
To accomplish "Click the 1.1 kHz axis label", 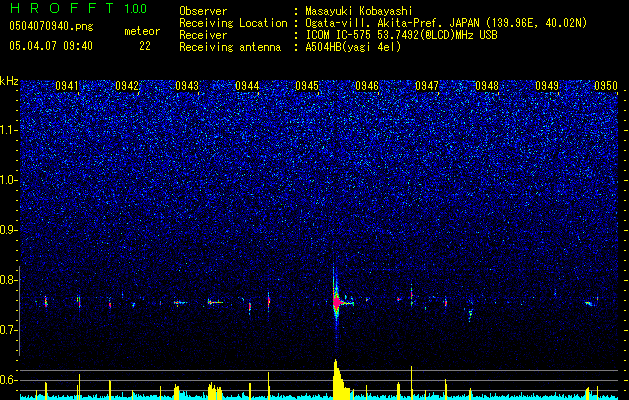I will pos(9,130).
